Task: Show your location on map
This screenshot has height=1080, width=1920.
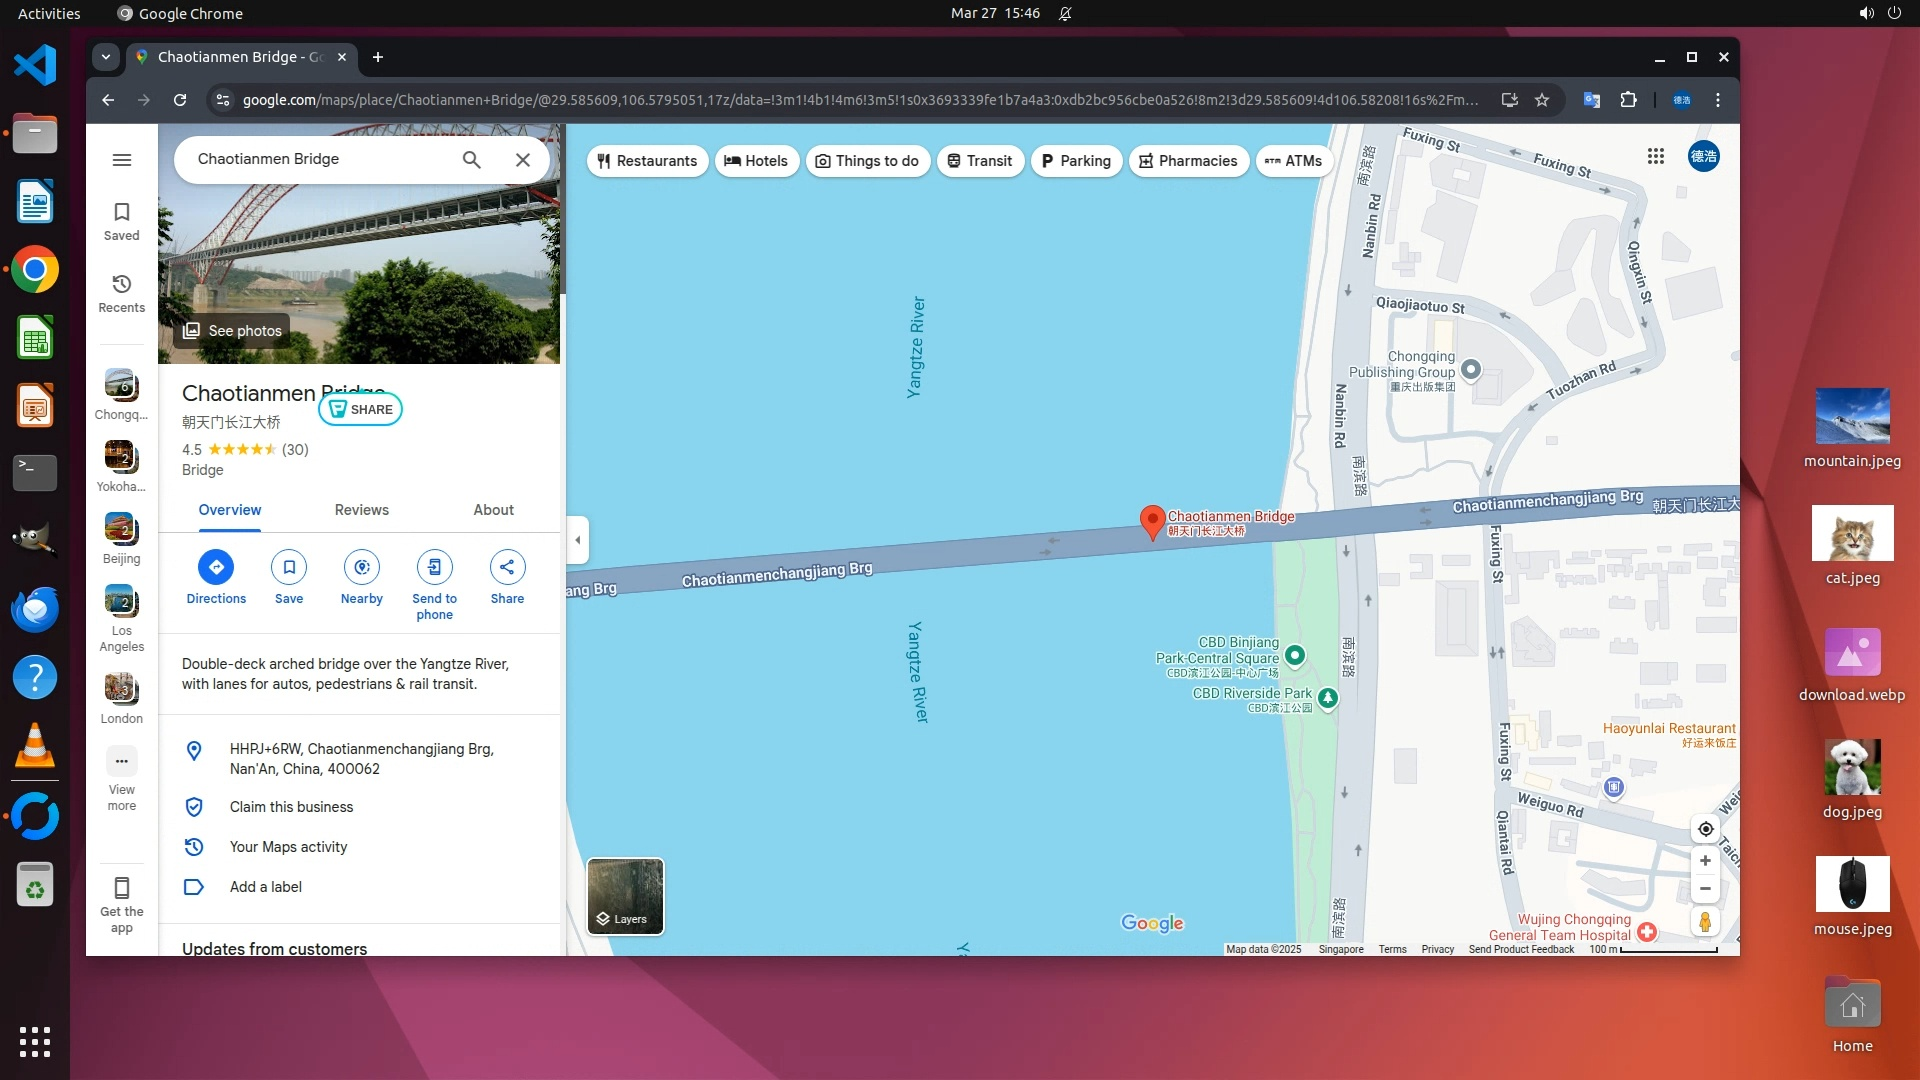Action: coord(1705,829)
